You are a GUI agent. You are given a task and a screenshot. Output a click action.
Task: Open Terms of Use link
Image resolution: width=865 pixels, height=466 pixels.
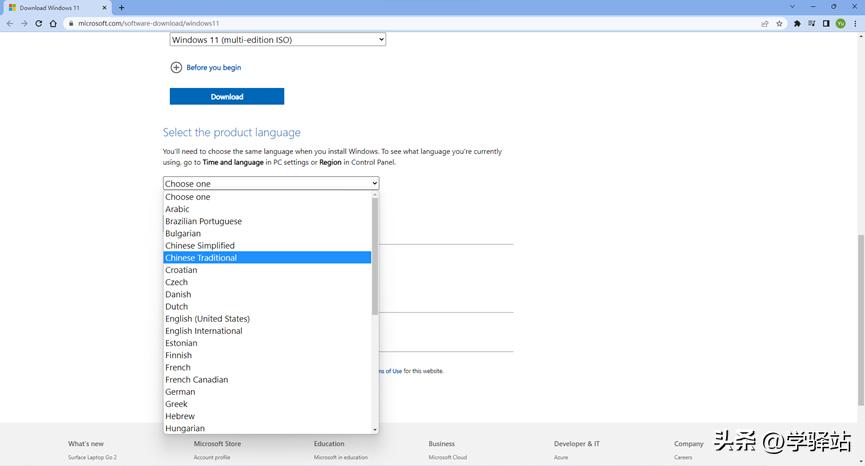click(x=391, y=371)
